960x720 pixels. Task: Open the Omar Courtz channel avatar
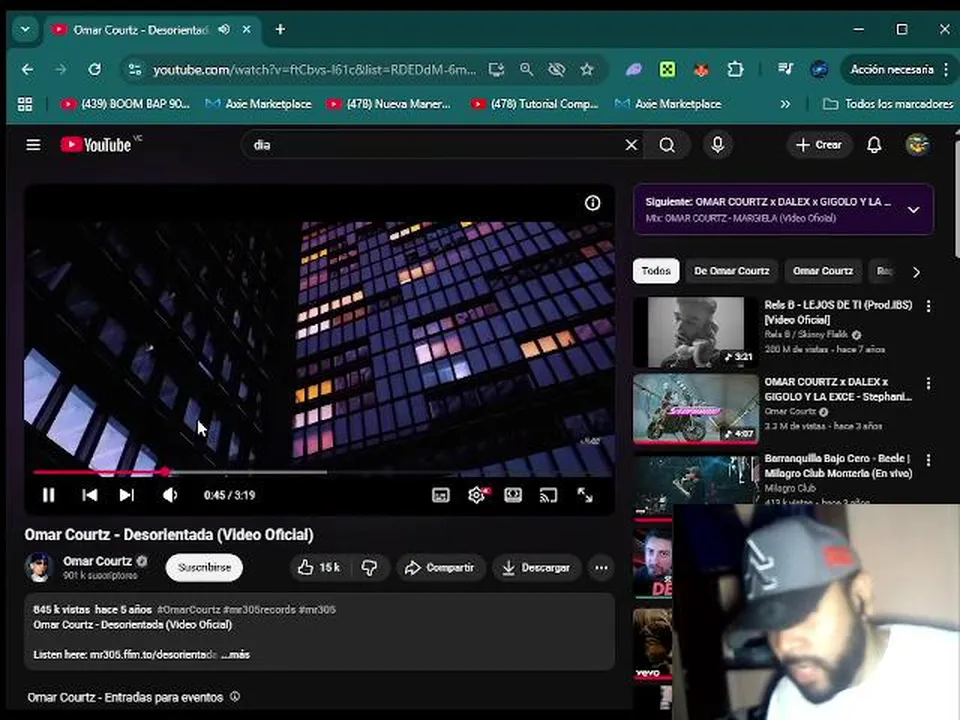coord(39,567)
